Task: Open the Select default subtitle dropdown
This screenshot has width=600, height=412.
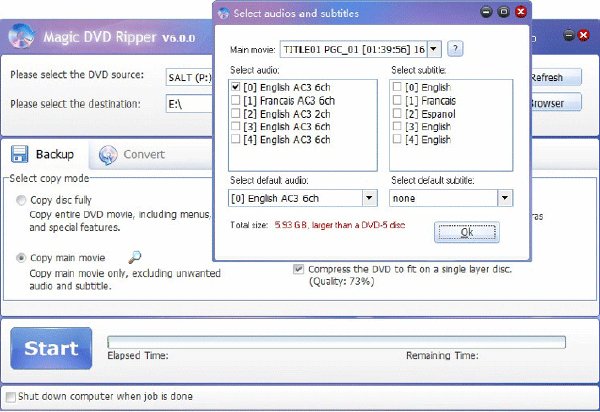Action: coord(505,198)
